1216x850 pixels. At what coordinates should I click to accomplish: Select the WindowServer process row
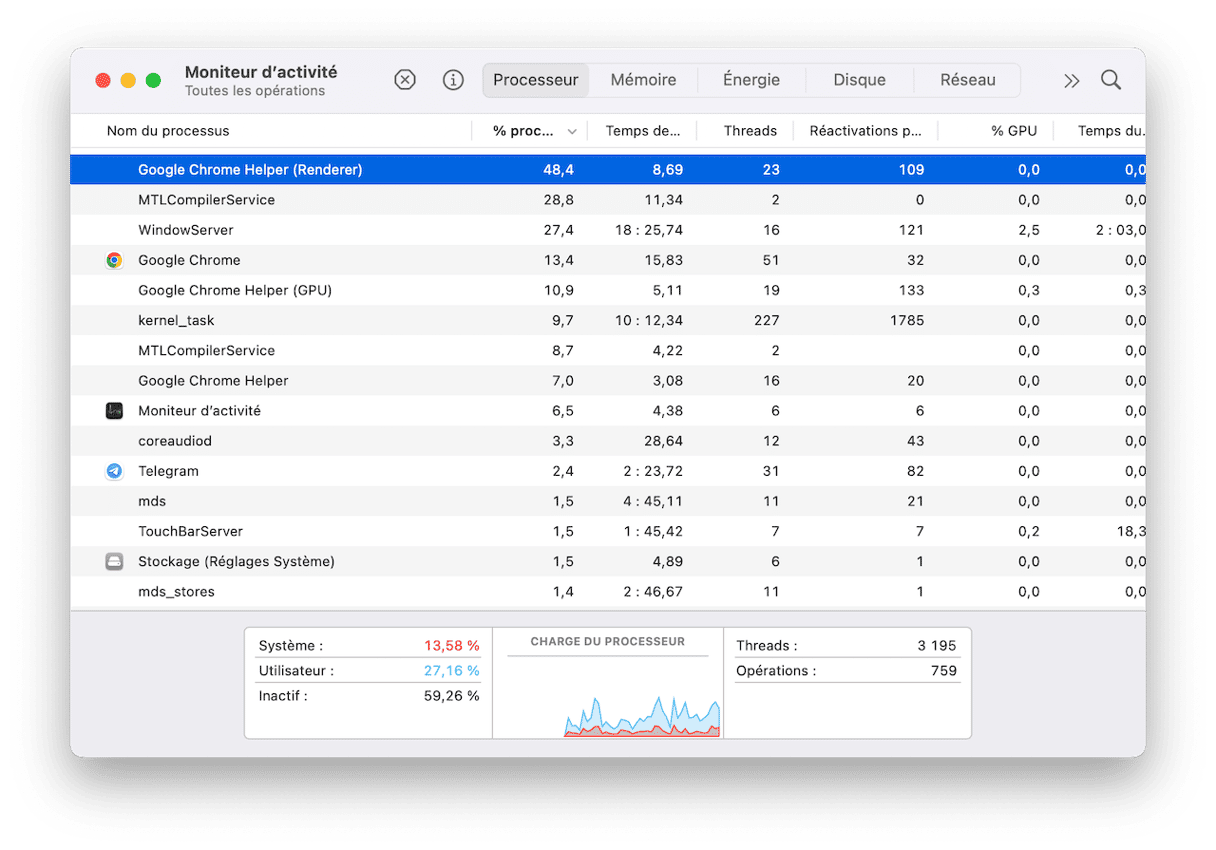[x=186, y=230]
